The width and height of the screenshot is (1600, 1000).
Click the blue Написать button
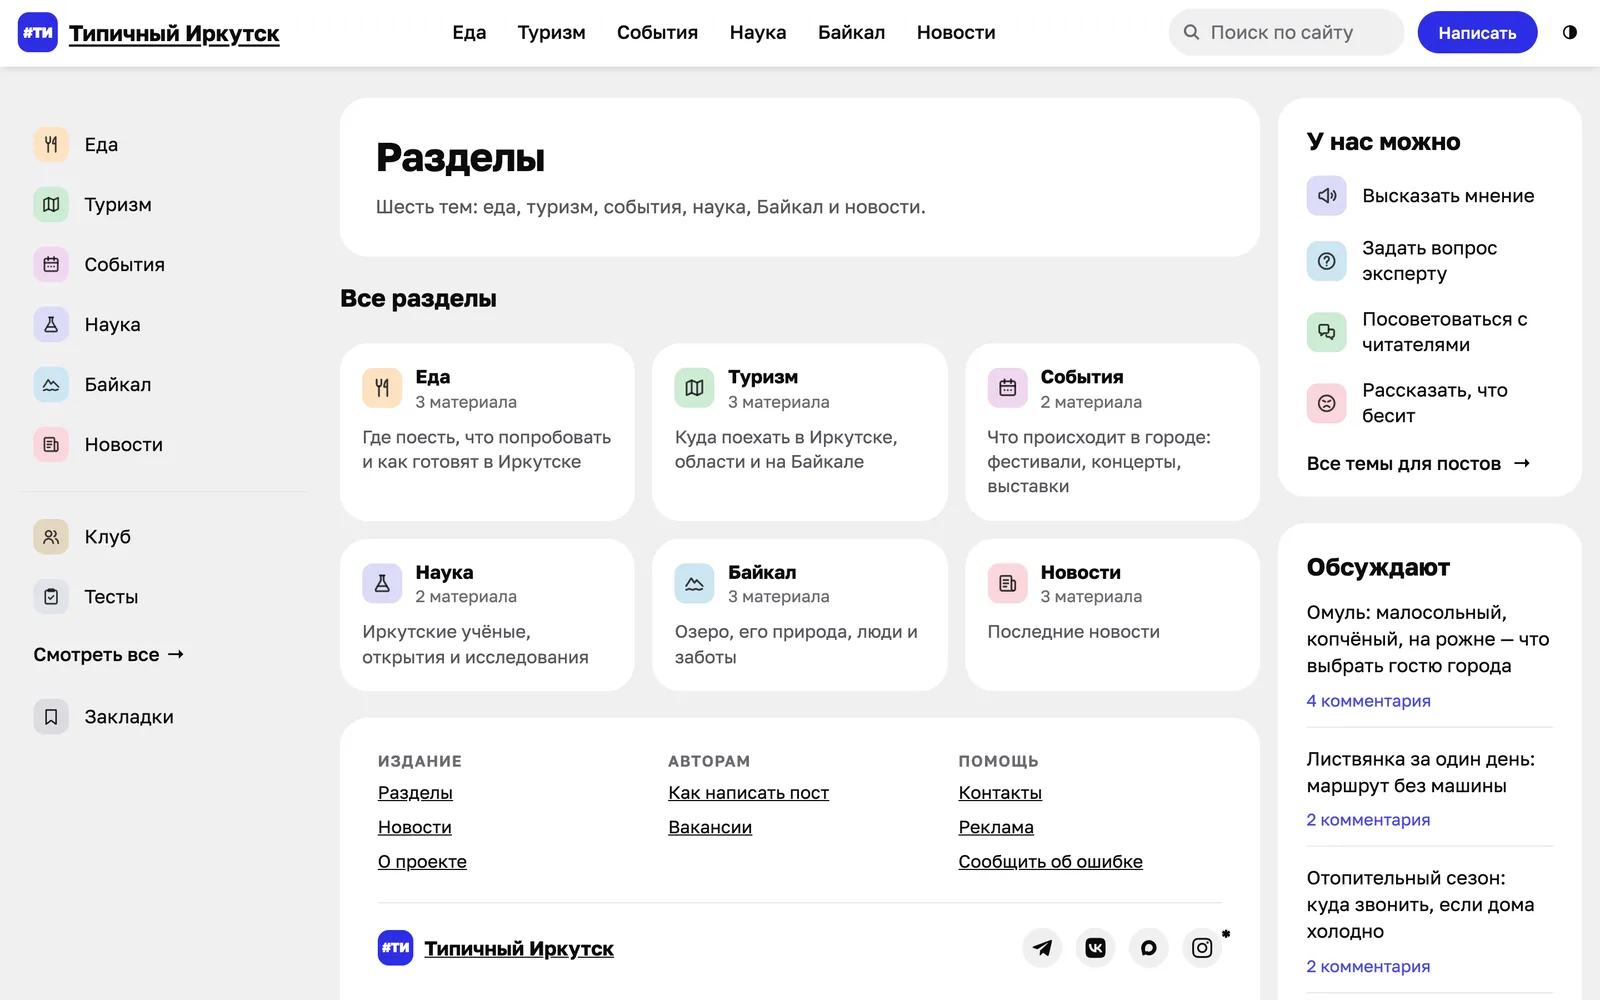pos(1477,32)
